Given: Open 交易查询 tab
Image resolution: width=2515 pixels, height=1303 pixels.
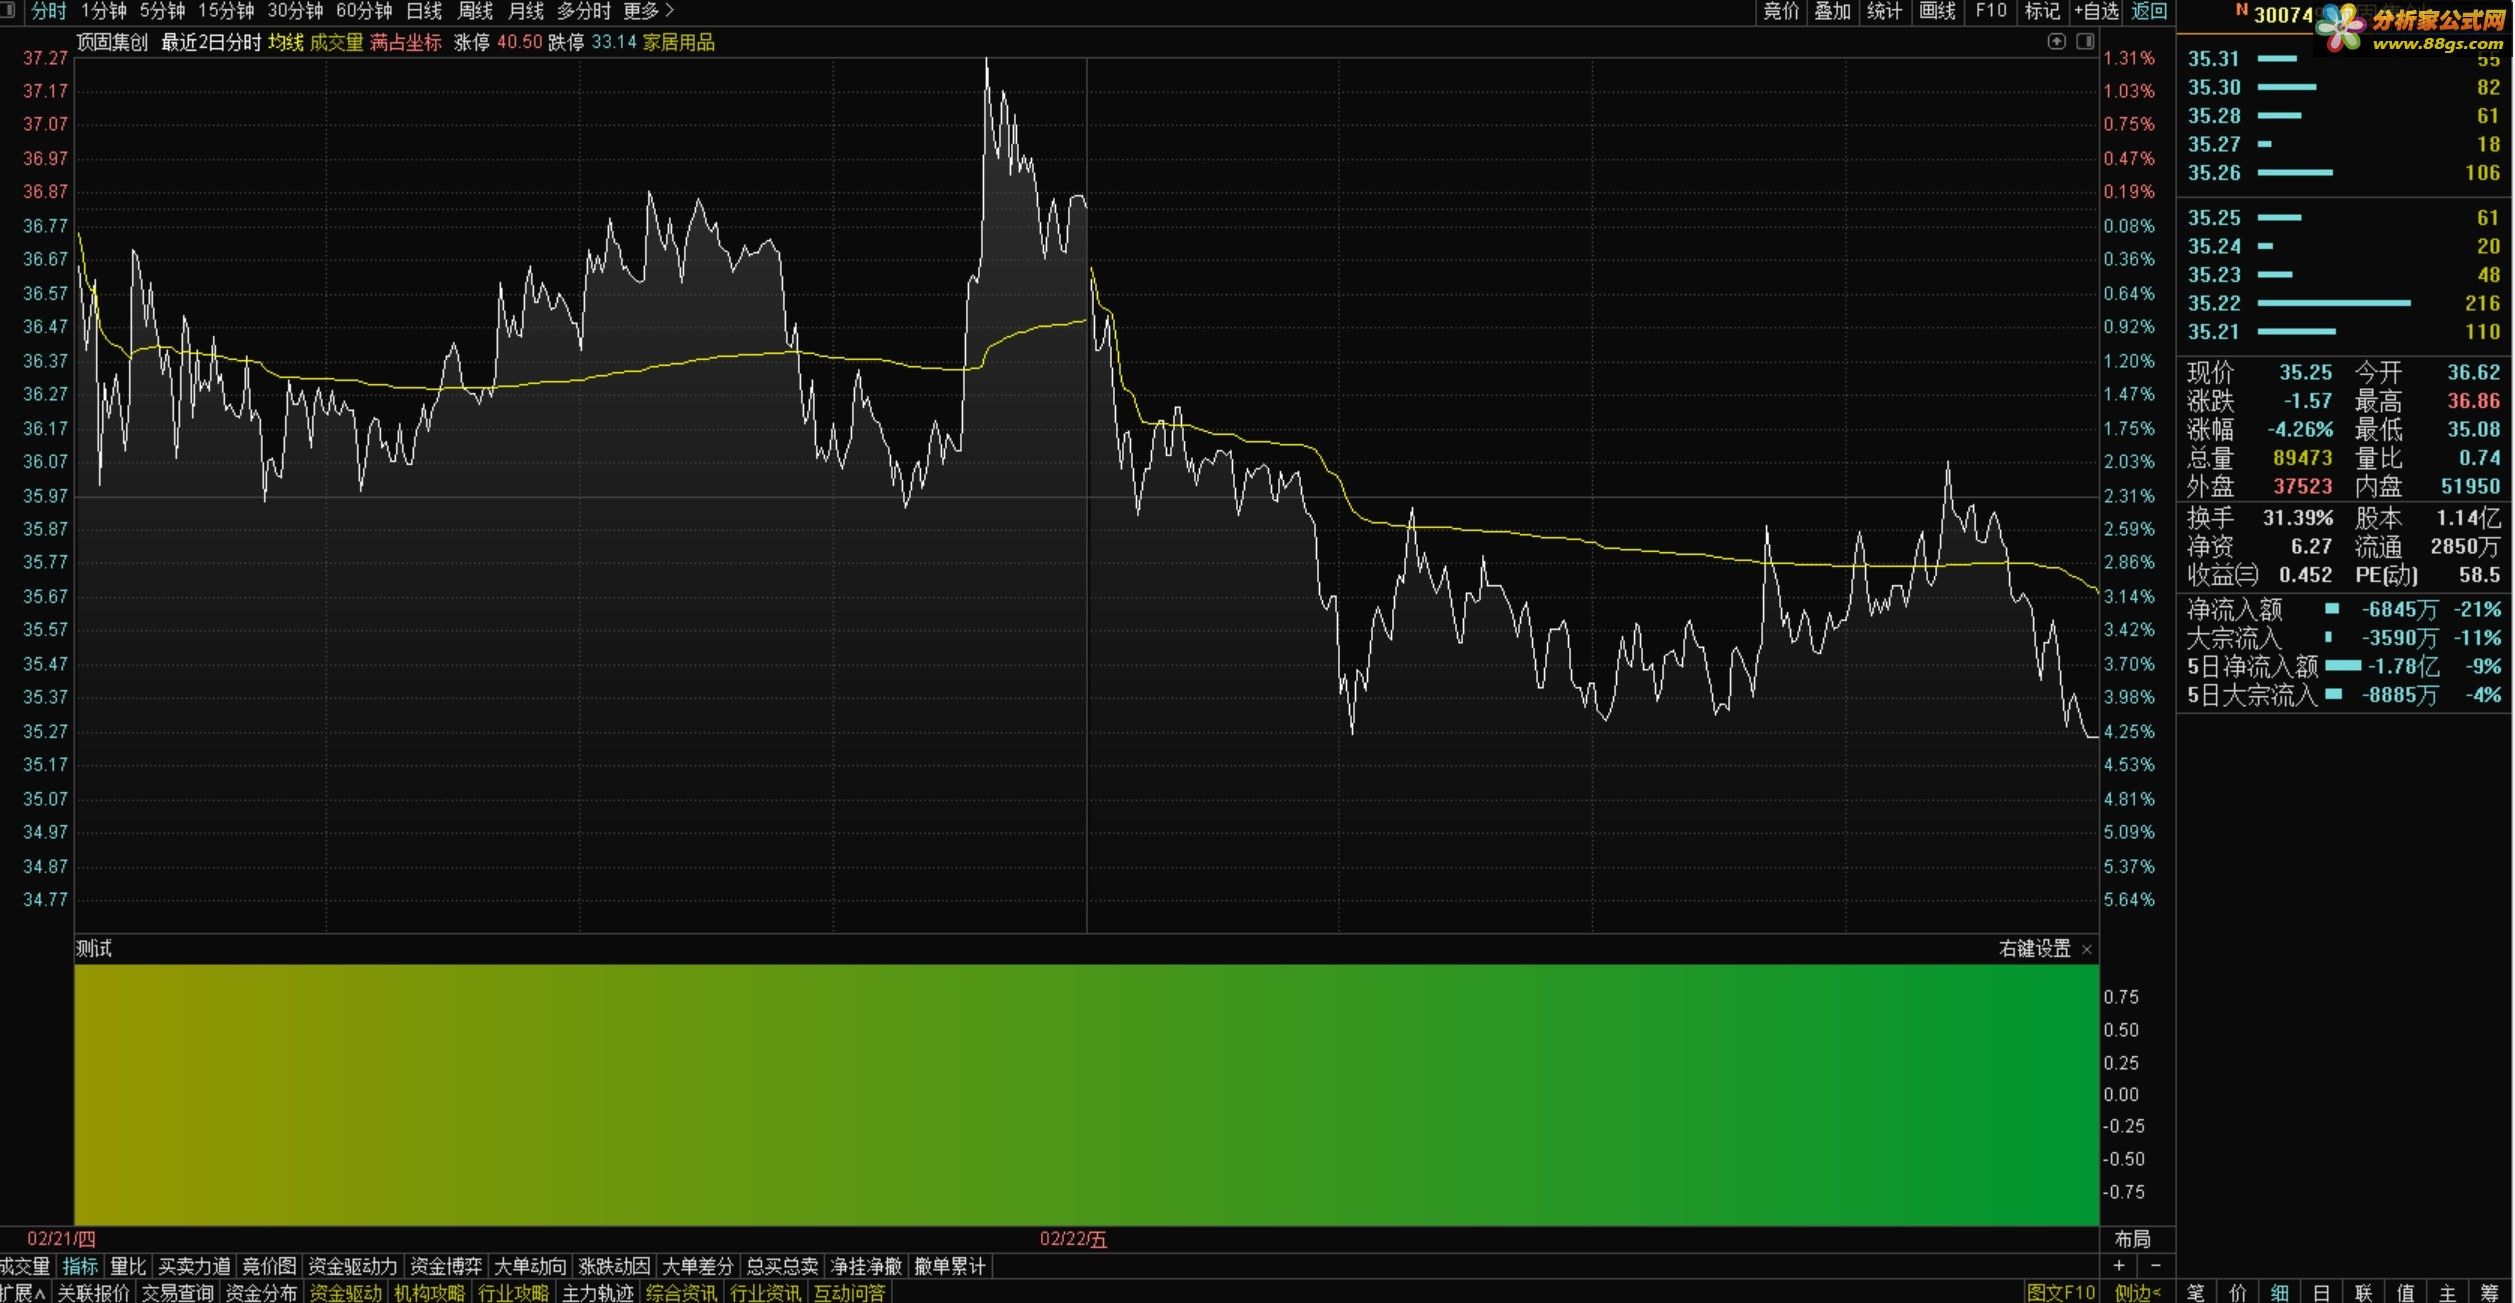Looking at the screenshot, I should 177,1292.
